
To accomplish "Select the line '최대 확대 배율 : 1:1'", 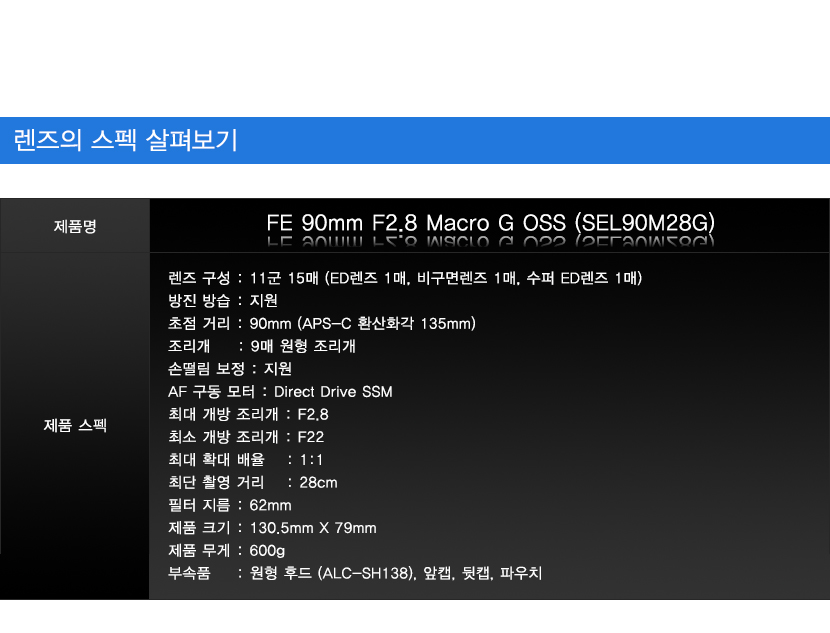I will [245, 460].
